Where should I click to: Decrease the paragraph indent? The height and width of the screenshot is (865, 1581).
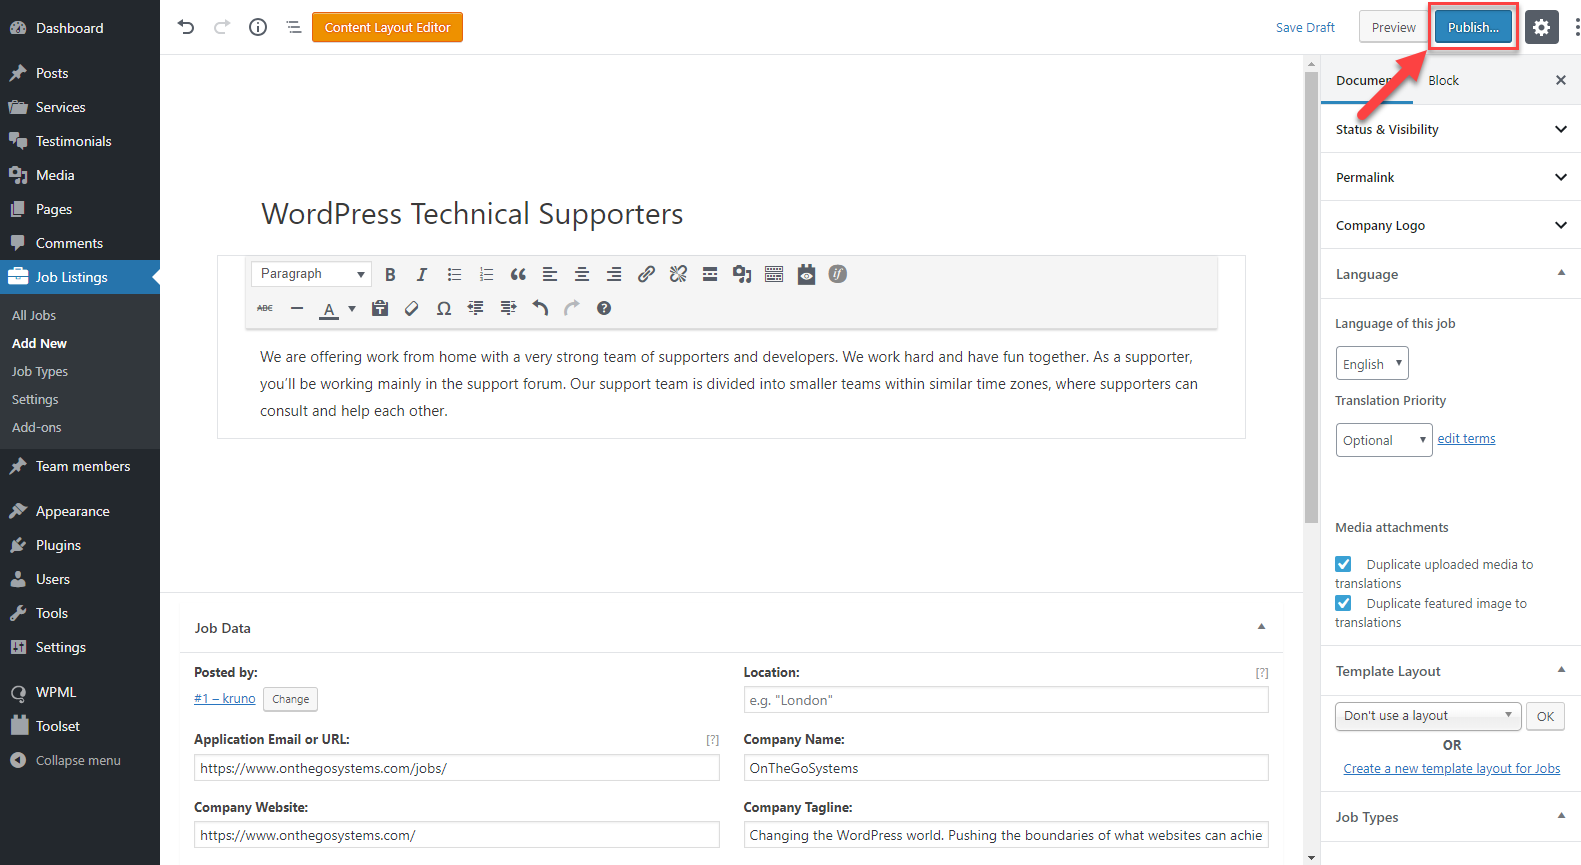point(476,308)
